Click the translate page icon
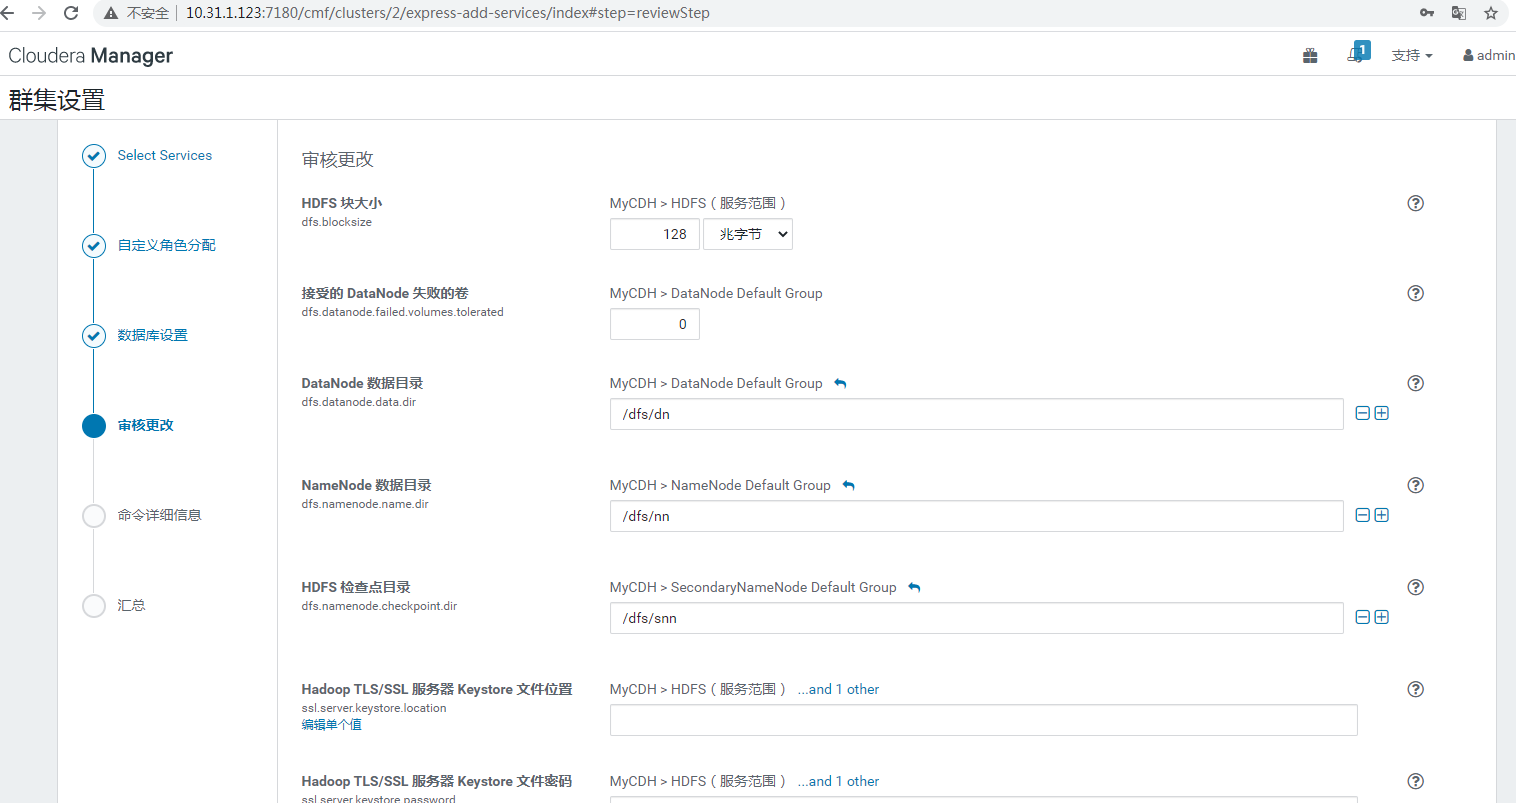 pos(1459,13)
